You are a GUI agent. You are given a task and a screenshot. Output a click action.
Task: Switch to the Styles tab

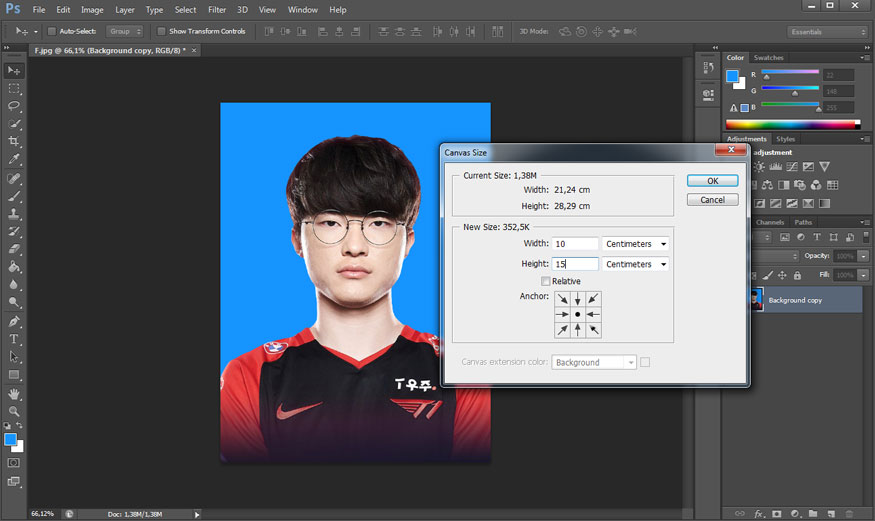coord(785,139)
